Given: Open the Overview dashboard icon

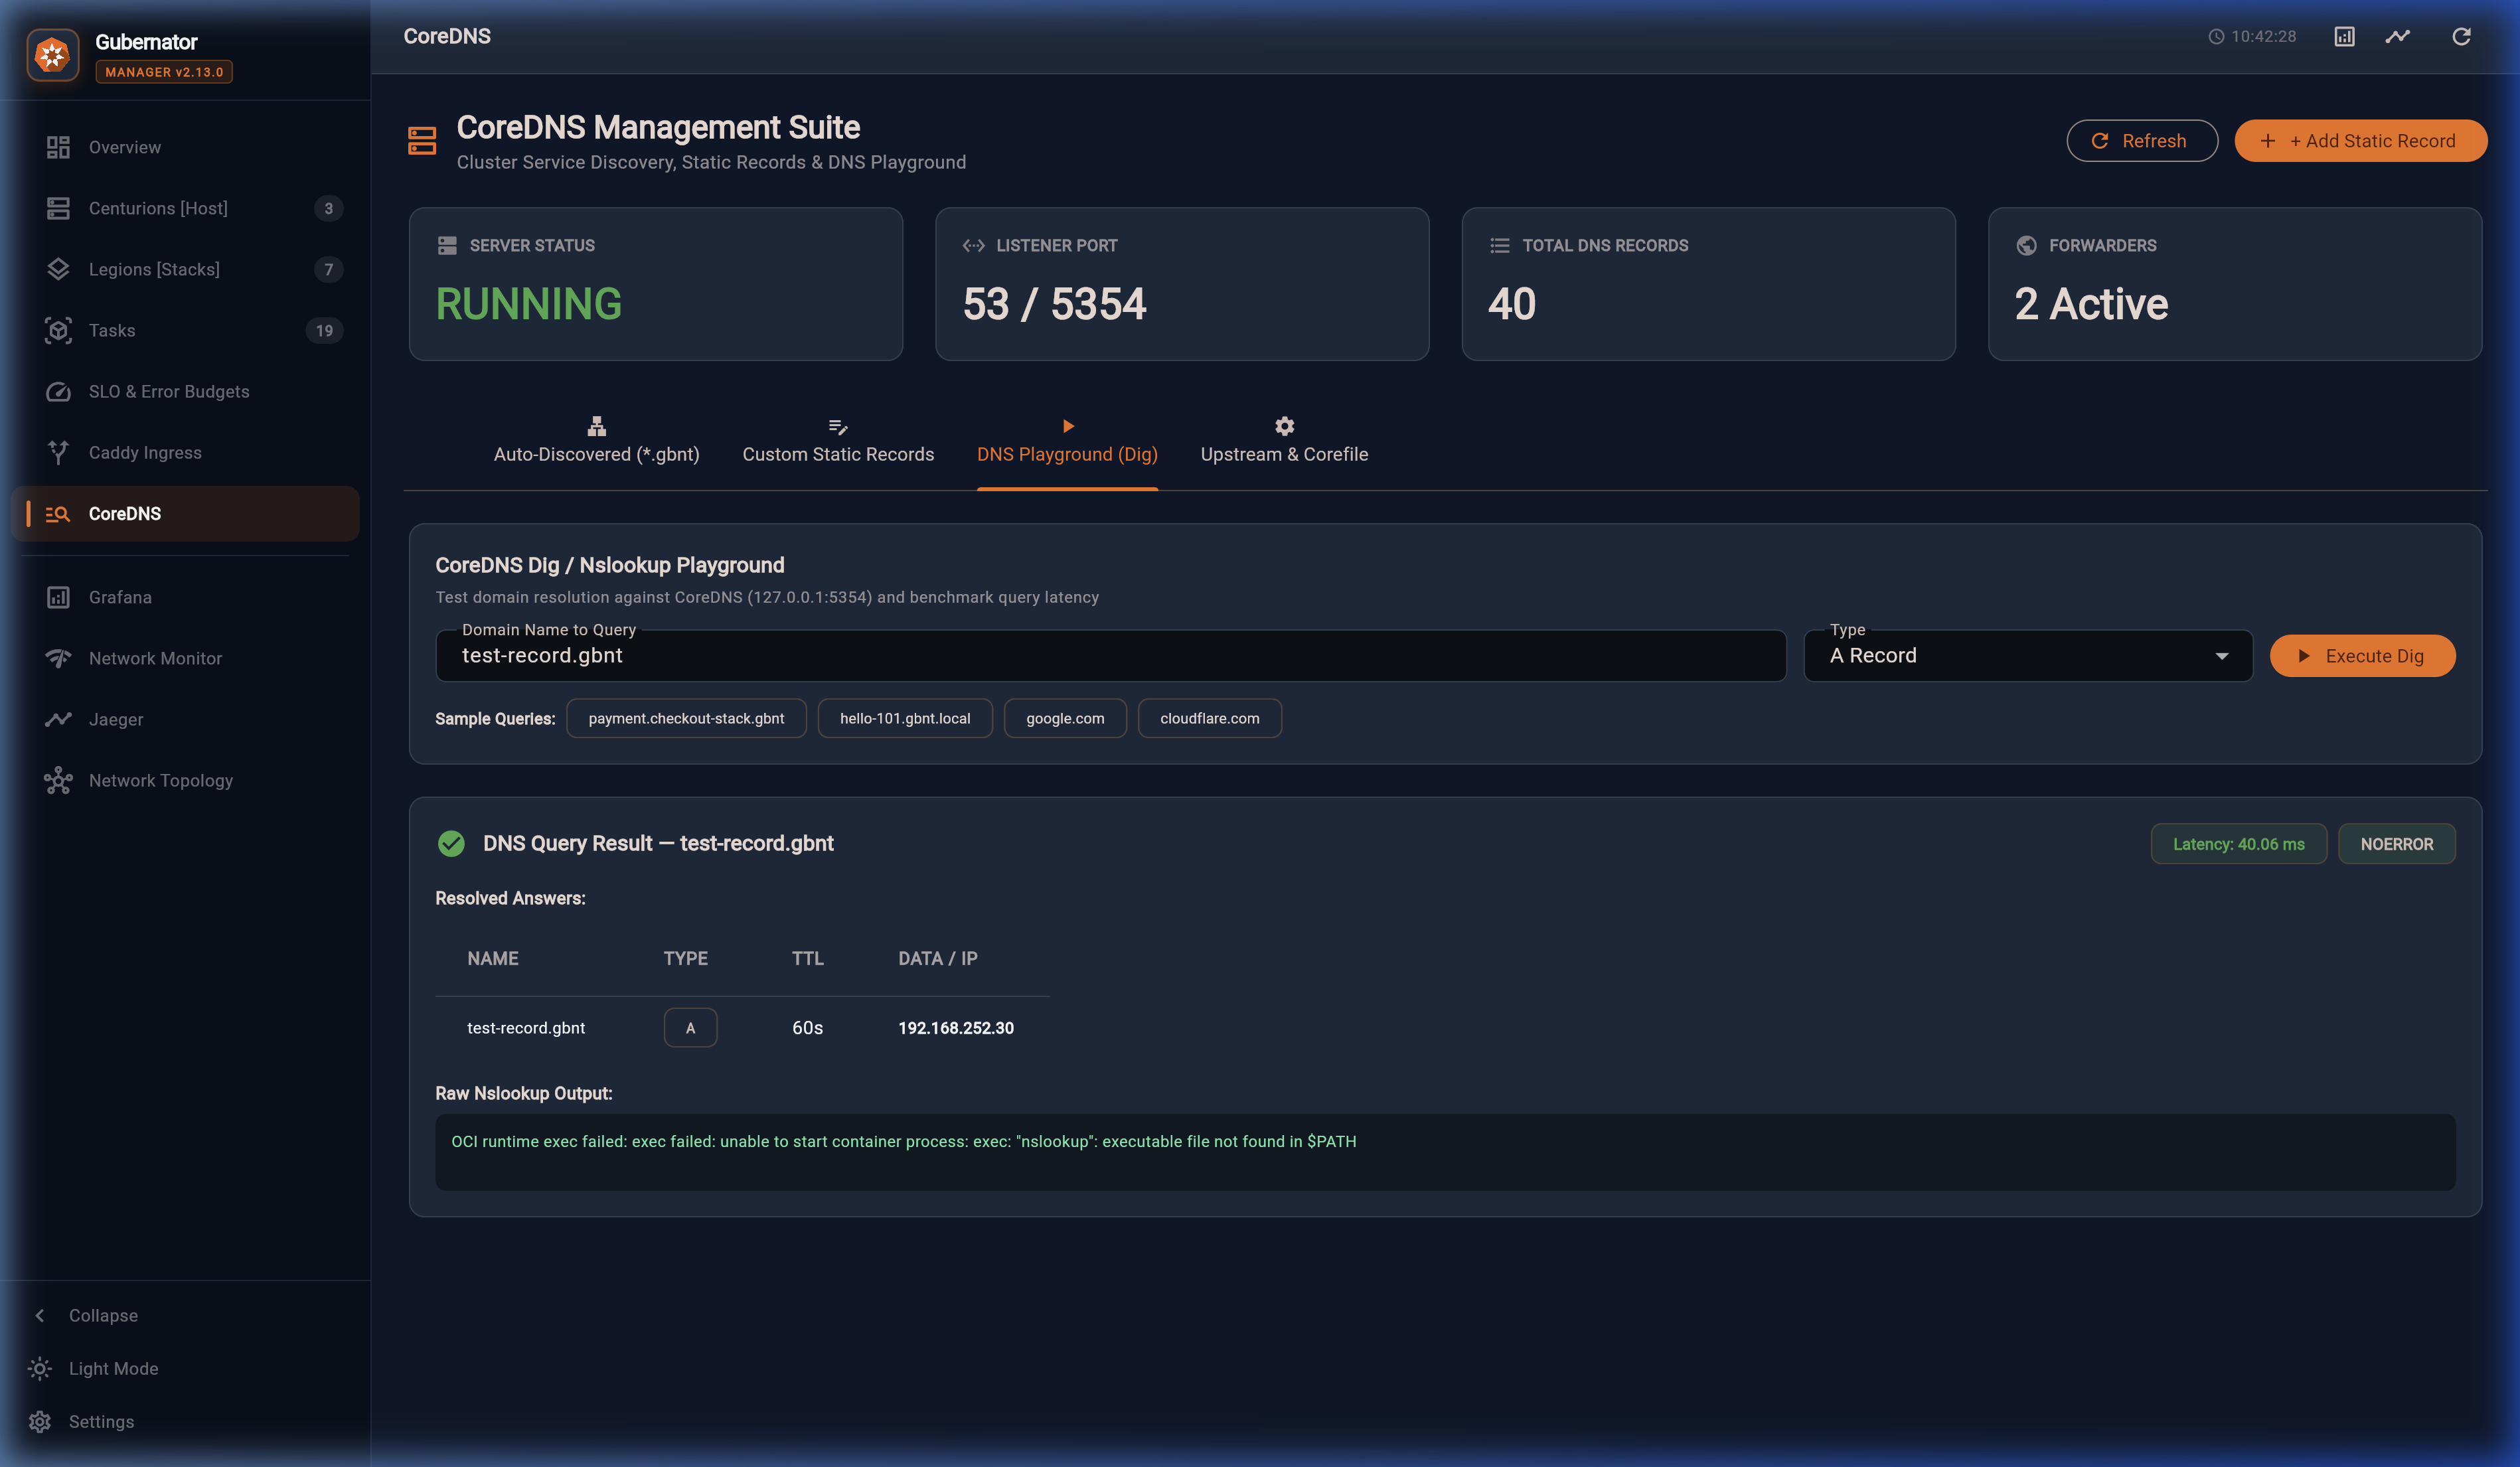Looking at the screenshot, I should click(58, 147).
